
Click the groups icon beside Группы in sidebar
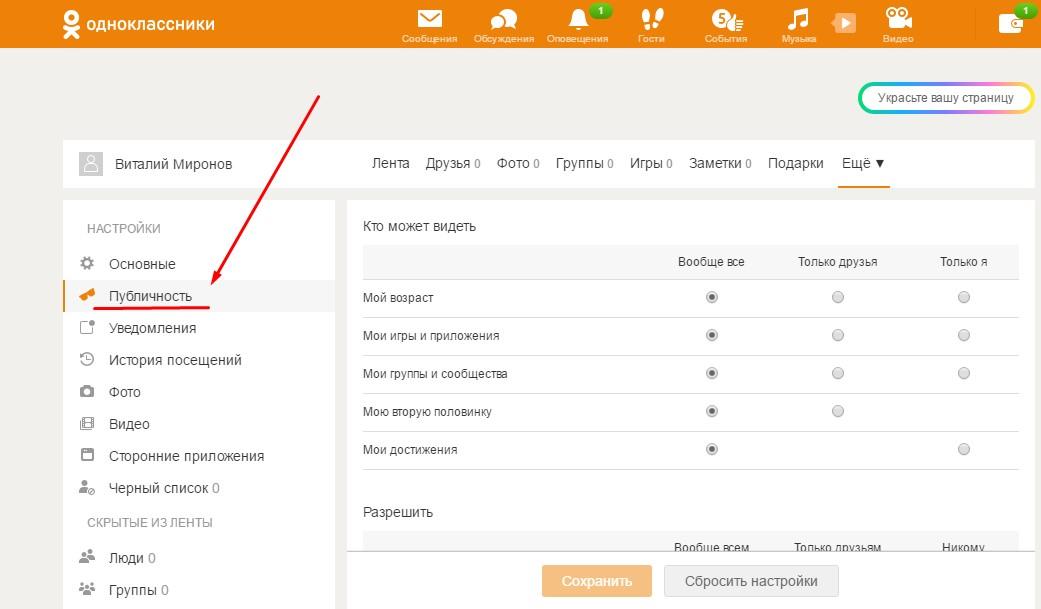click(x=87, y=588)
